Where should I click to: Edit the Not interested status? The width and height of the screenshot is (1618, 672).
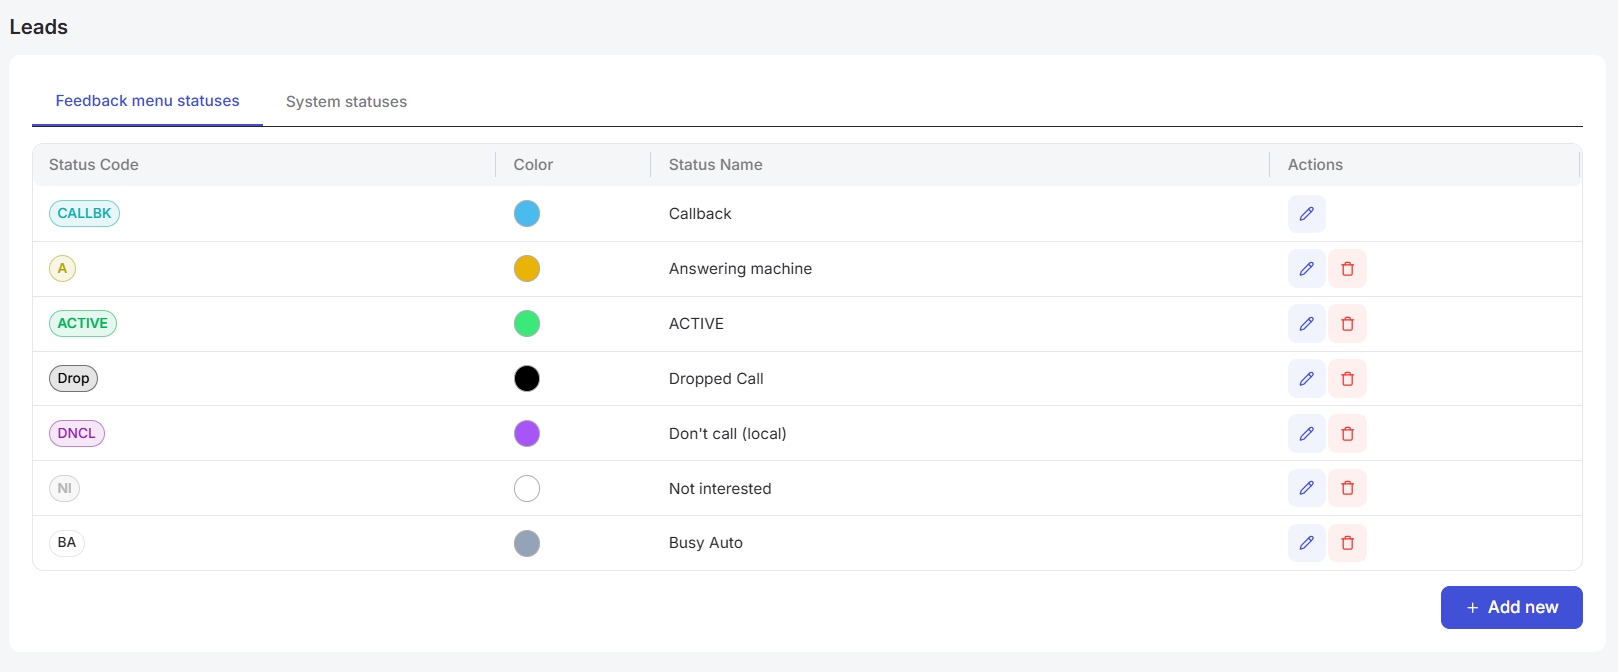(1306, 488)
